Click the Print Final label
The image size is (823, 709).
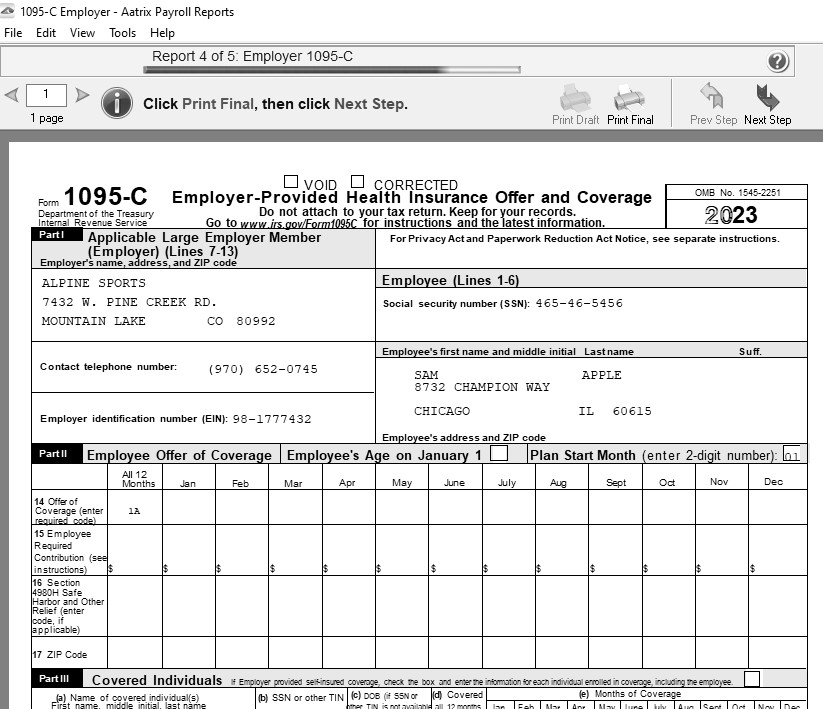pyautogui.click(x=630, y=120)
